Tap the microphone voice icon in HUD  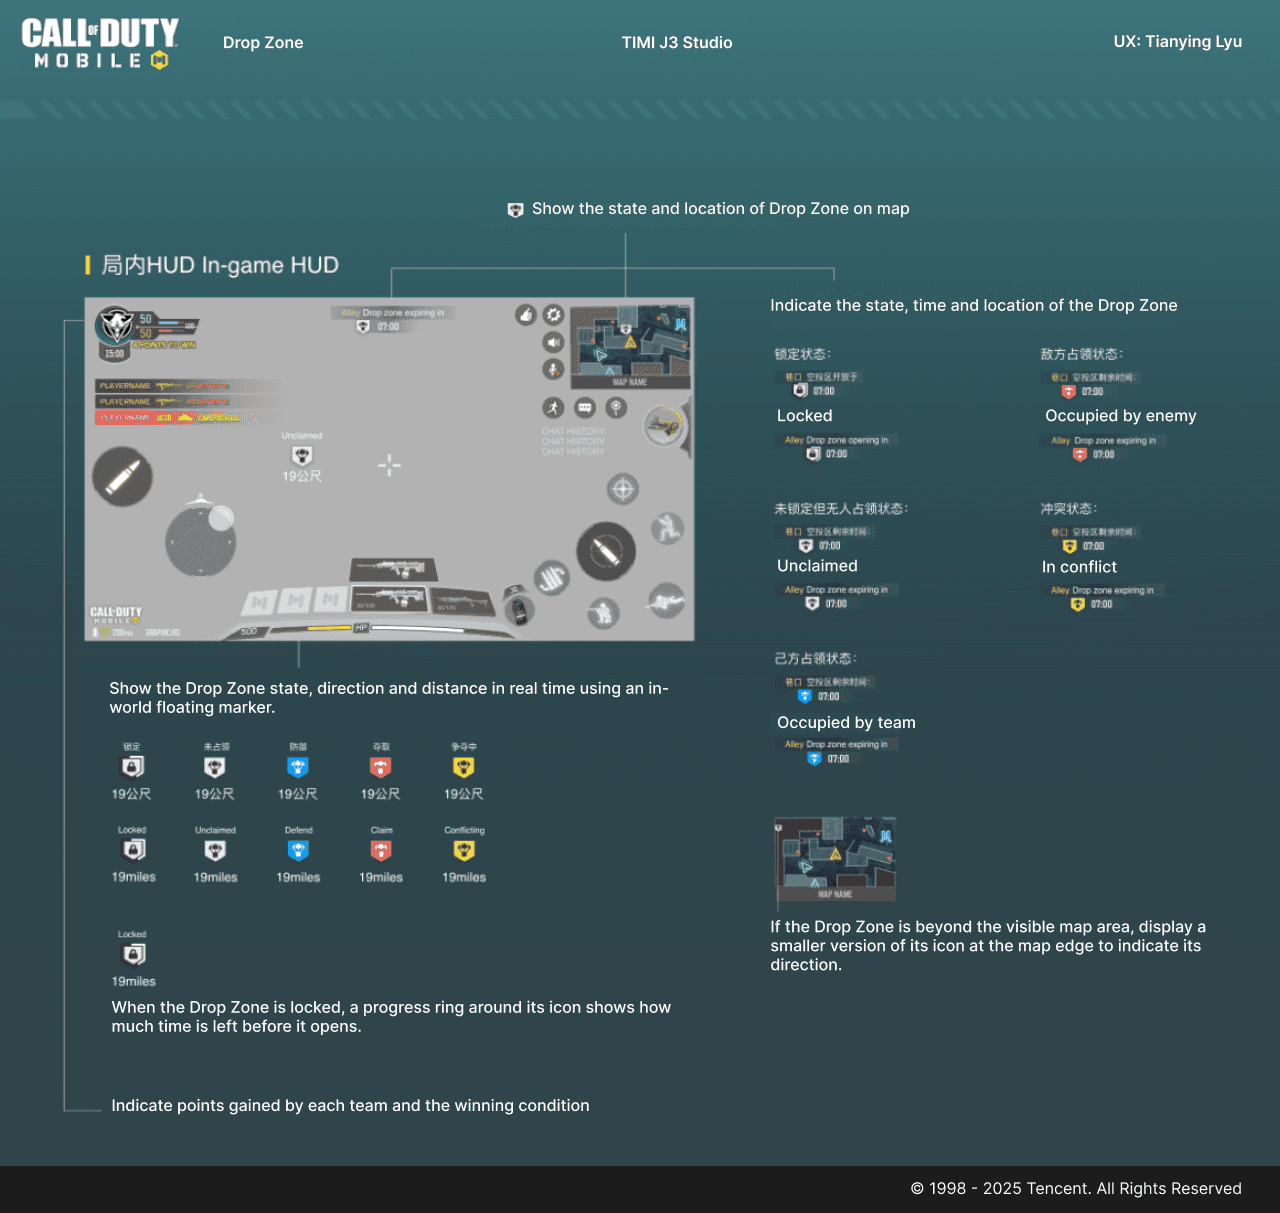pyautogui.click(x=553, y=369)
